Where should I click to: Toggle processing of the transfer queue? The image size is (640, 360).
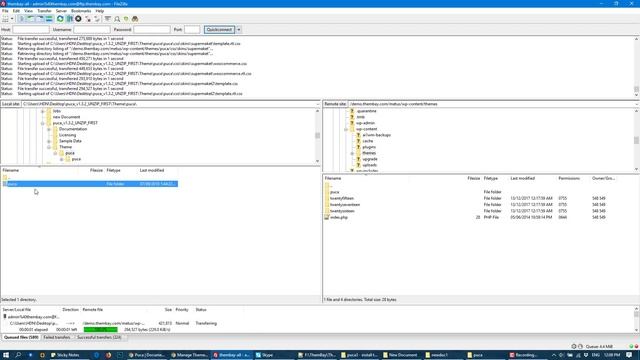coord(69,19)
